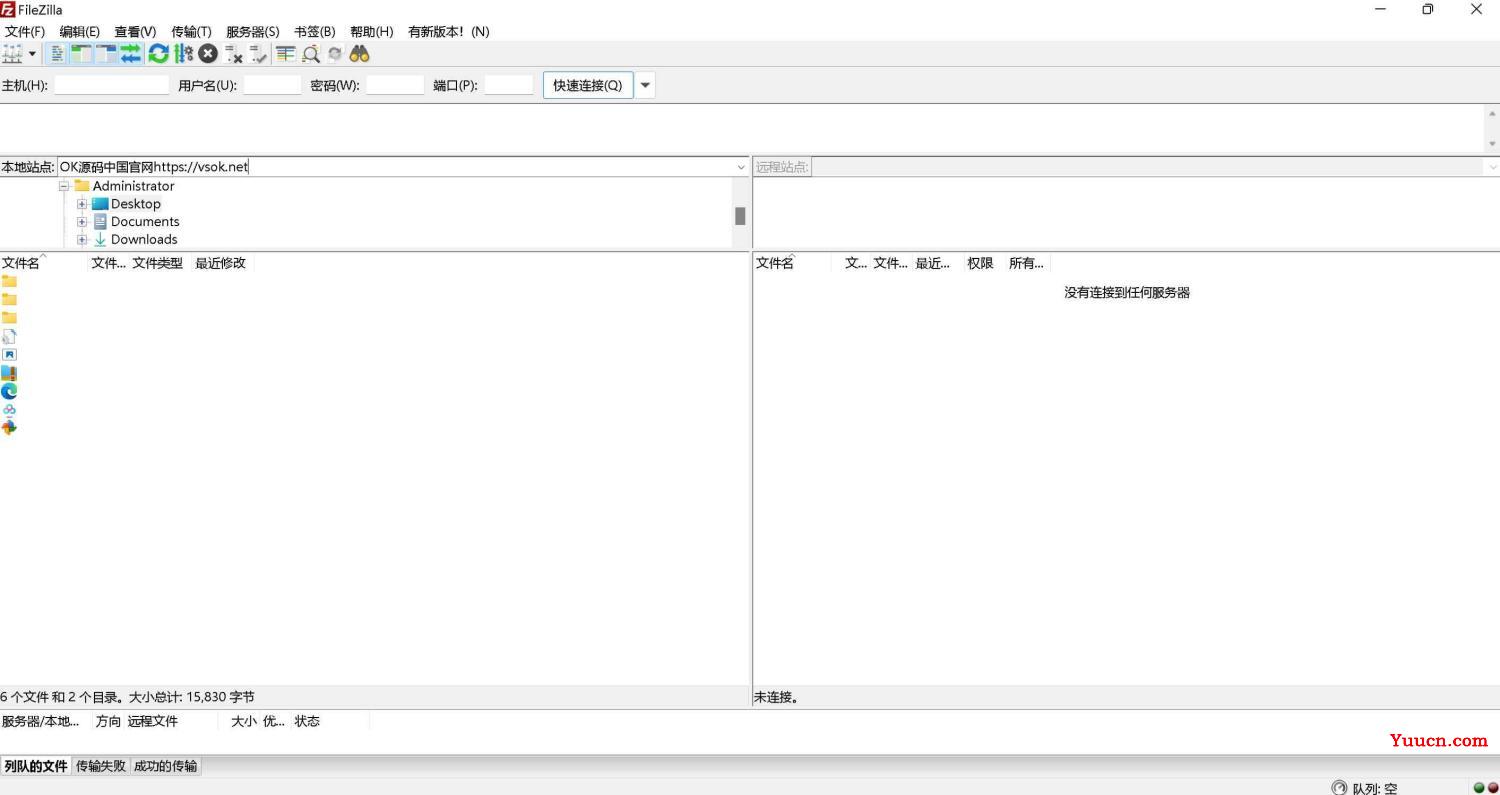Click the red activity LED indicator
The image size is (1500, 795).
pos(1493,787)
